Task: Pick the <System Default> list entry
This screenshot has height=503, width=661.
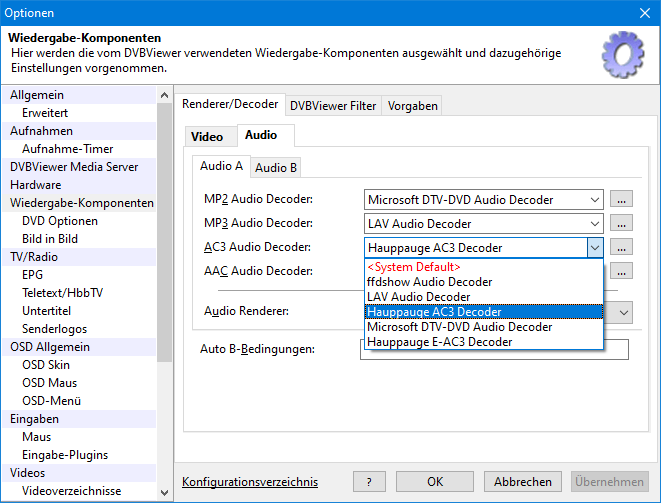Action: [x=413, y=267]
